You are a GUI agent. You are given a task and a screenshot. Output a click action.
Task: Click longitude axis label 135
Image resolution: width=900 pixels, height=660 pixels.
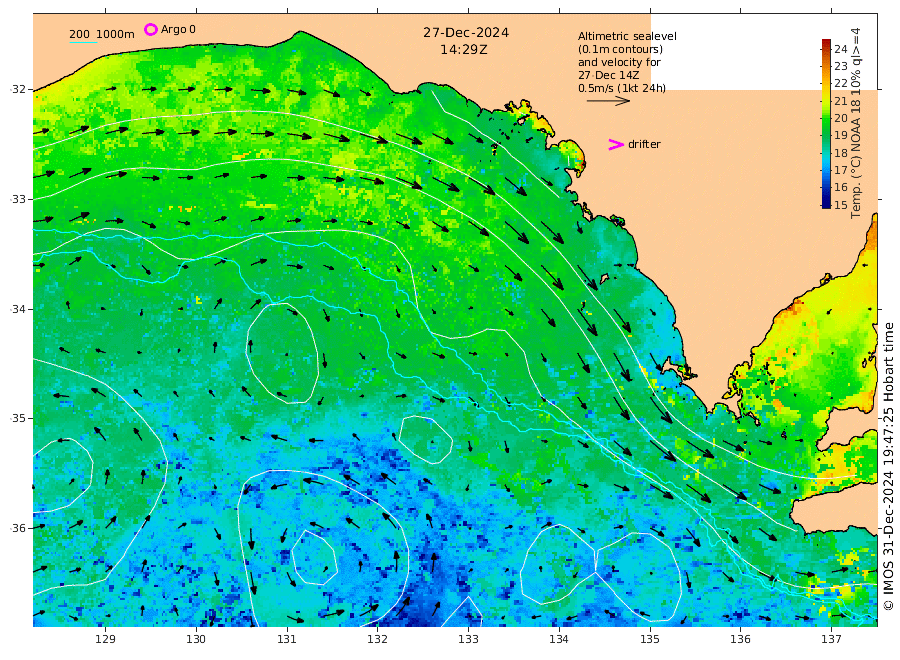point(650,639)
